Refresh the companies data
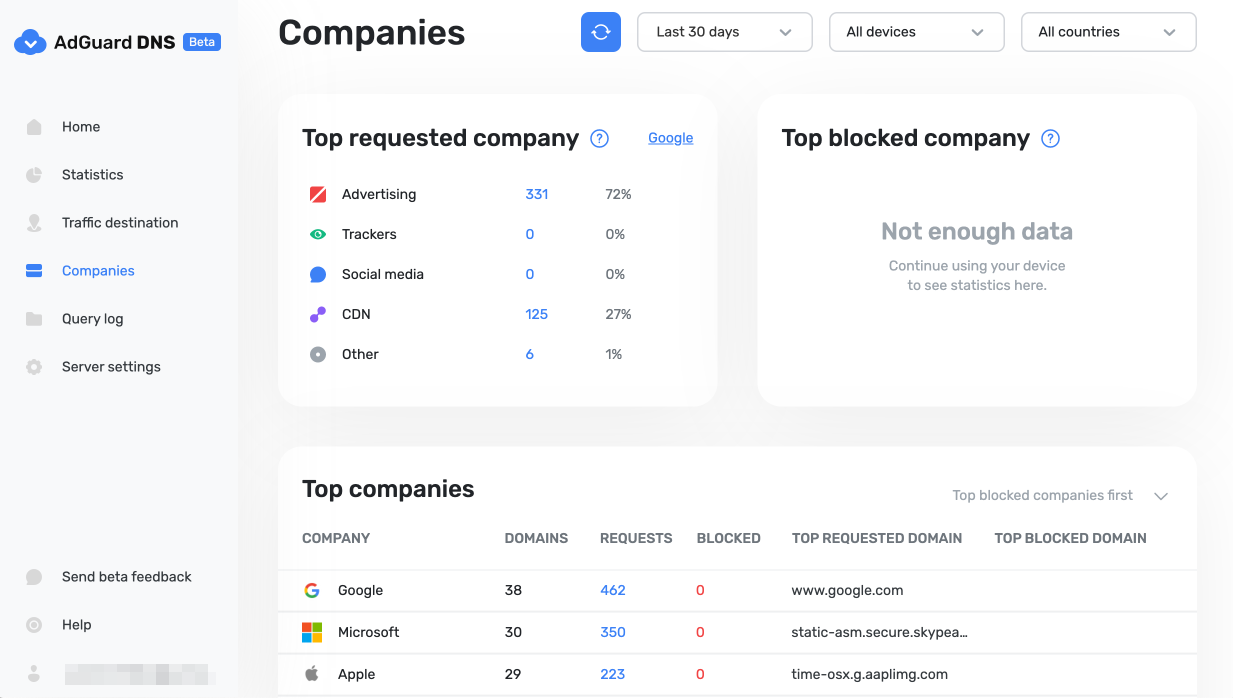 point(601,32)
